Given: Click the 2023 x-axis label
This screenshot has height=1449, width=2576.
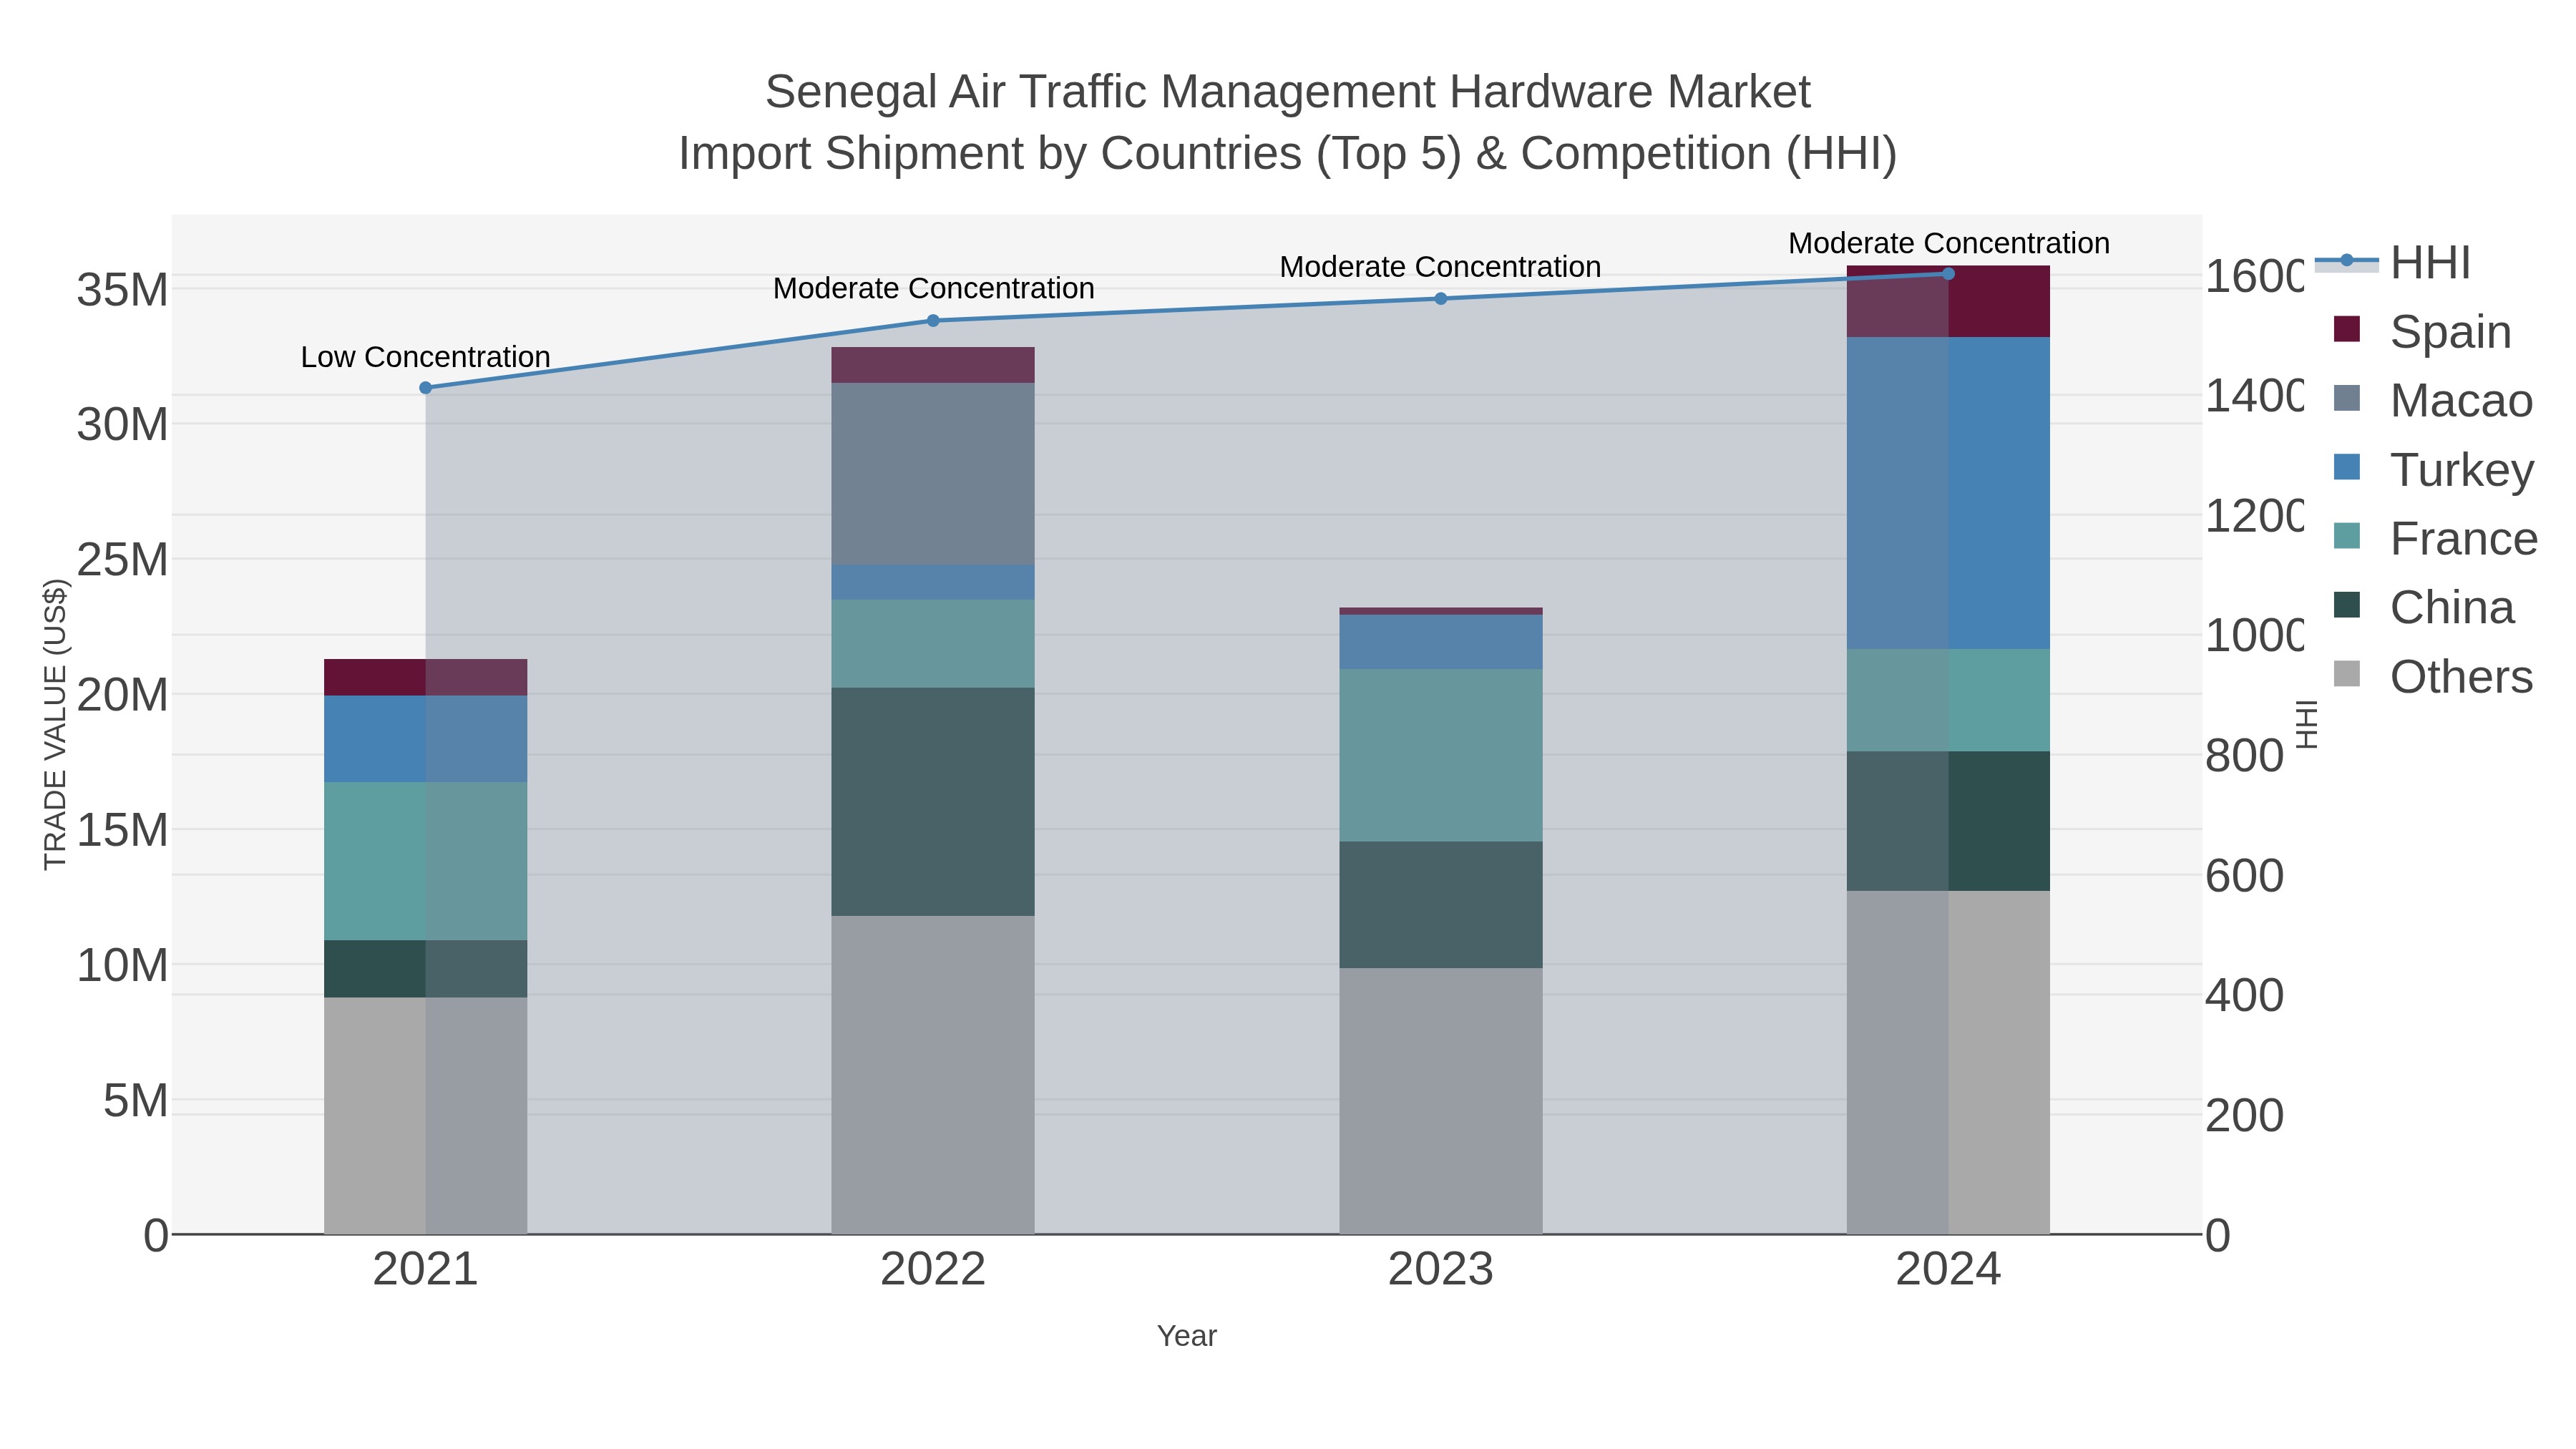Looking at the screenshot, I should [1441, 1270].
